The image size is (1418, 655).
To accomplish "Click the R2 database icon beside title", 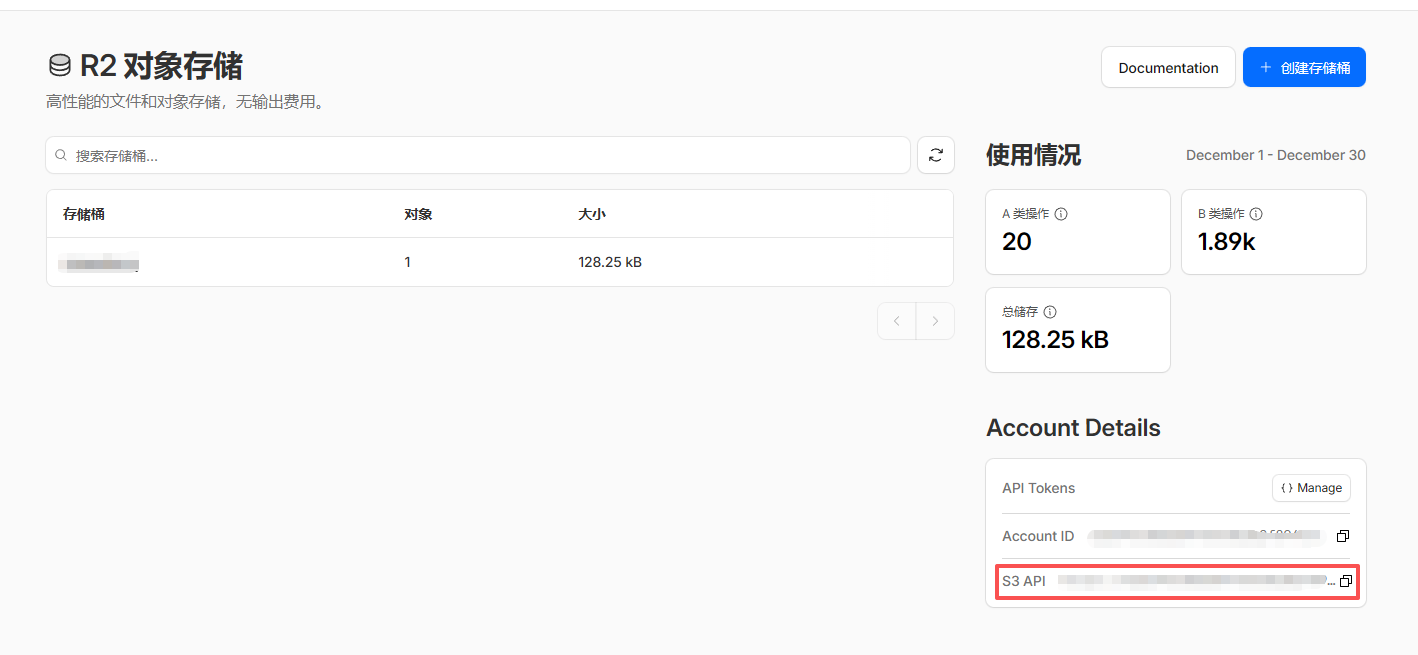I will click(x=60, y=66).
